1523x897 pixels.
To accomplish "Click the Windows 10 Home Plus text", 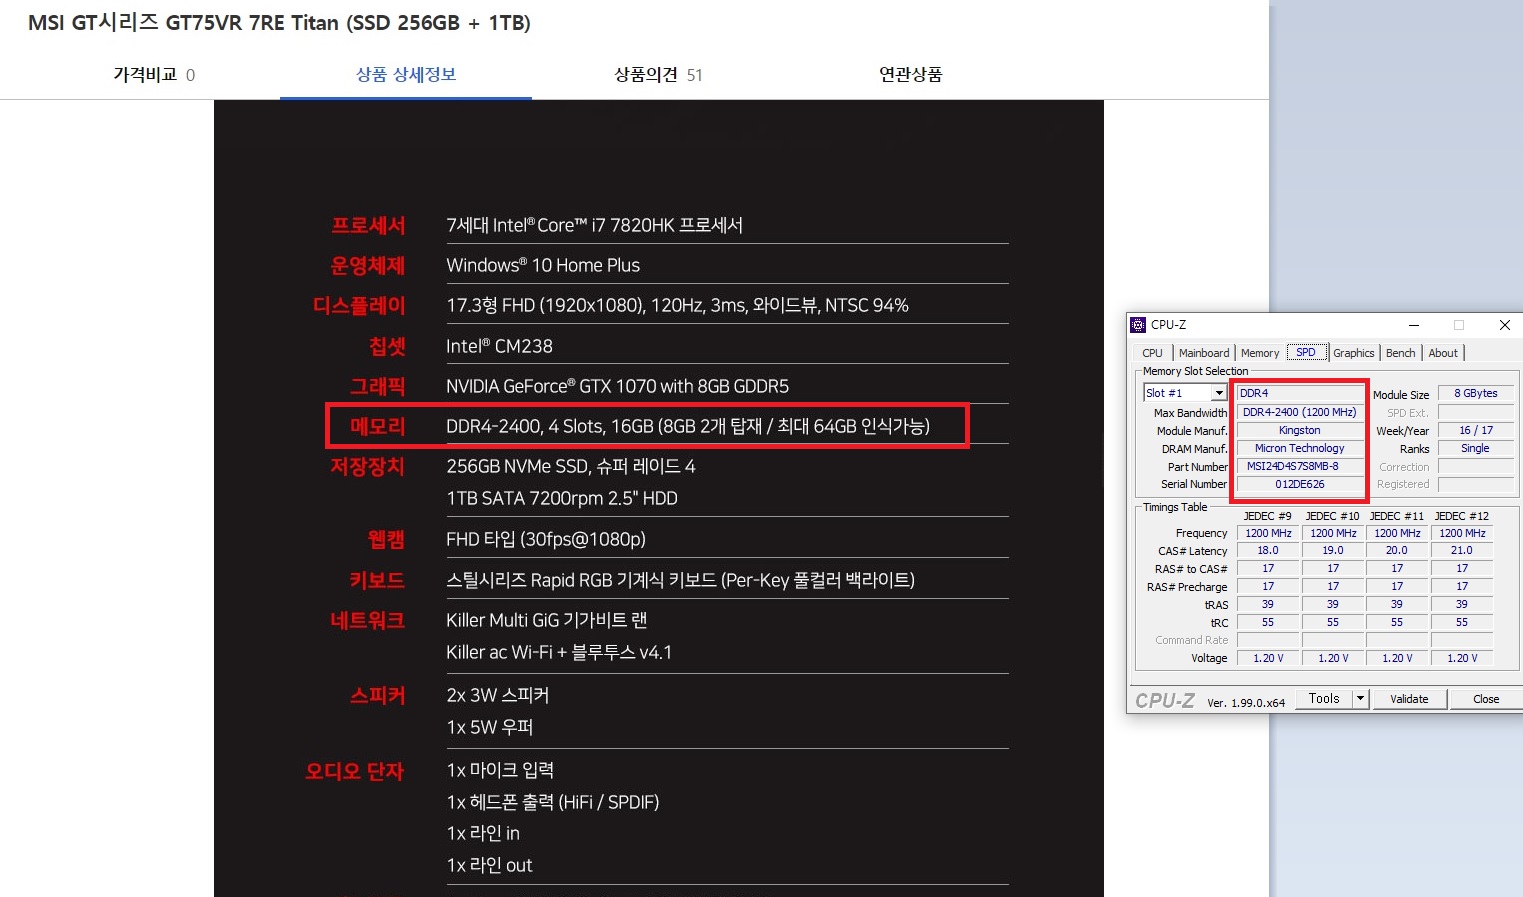I will point(543,266).
